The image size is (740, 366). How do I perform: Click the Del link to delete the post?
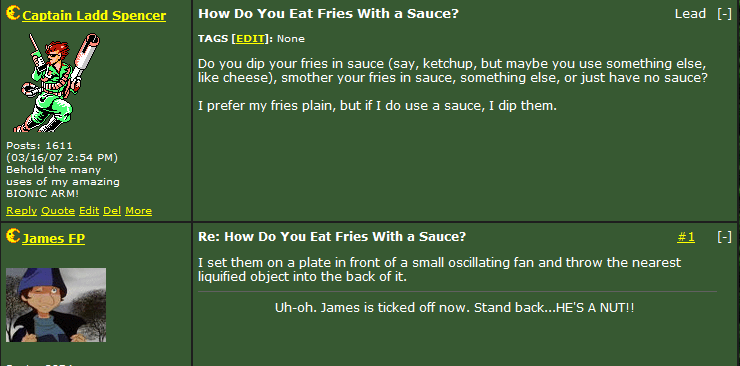click(112, 211)
